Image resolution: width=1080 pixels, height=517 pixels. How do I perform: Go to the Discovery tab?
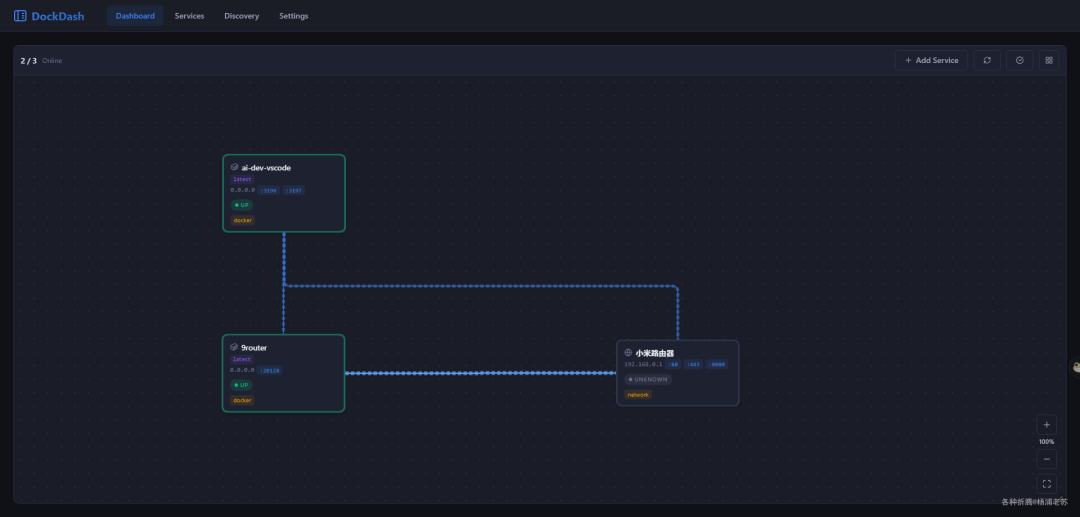click(242, 16)
